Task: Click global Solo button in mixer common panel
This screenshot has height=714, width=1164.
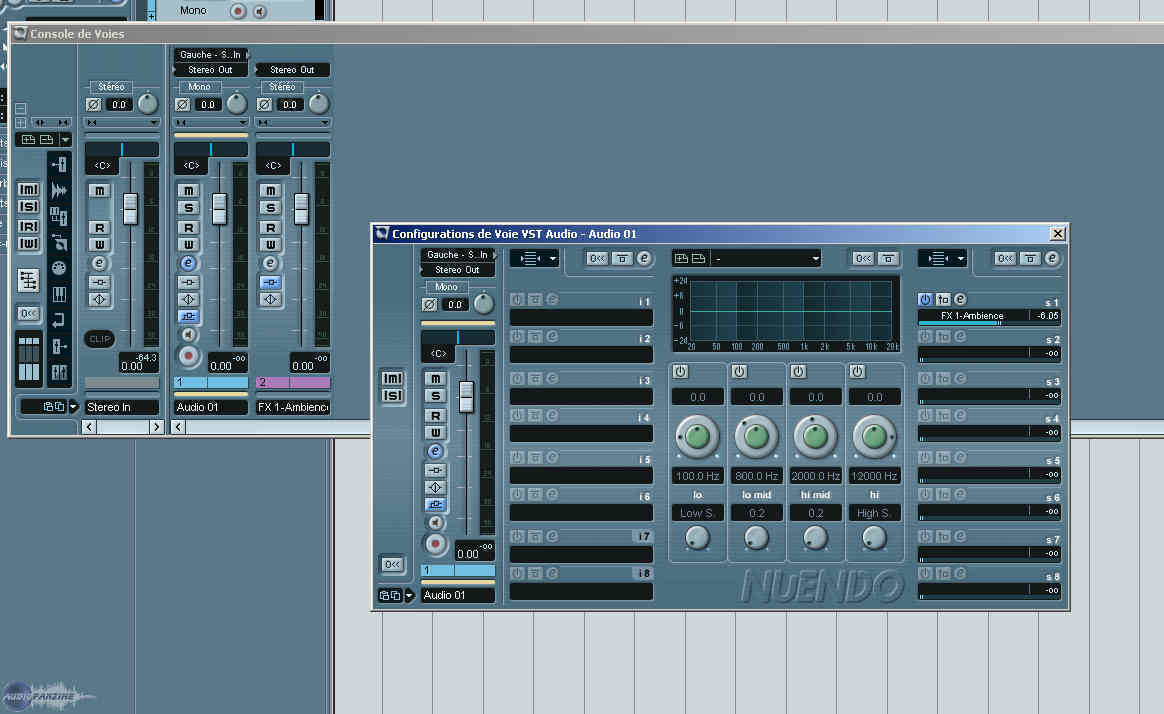Action: (28, 206)
